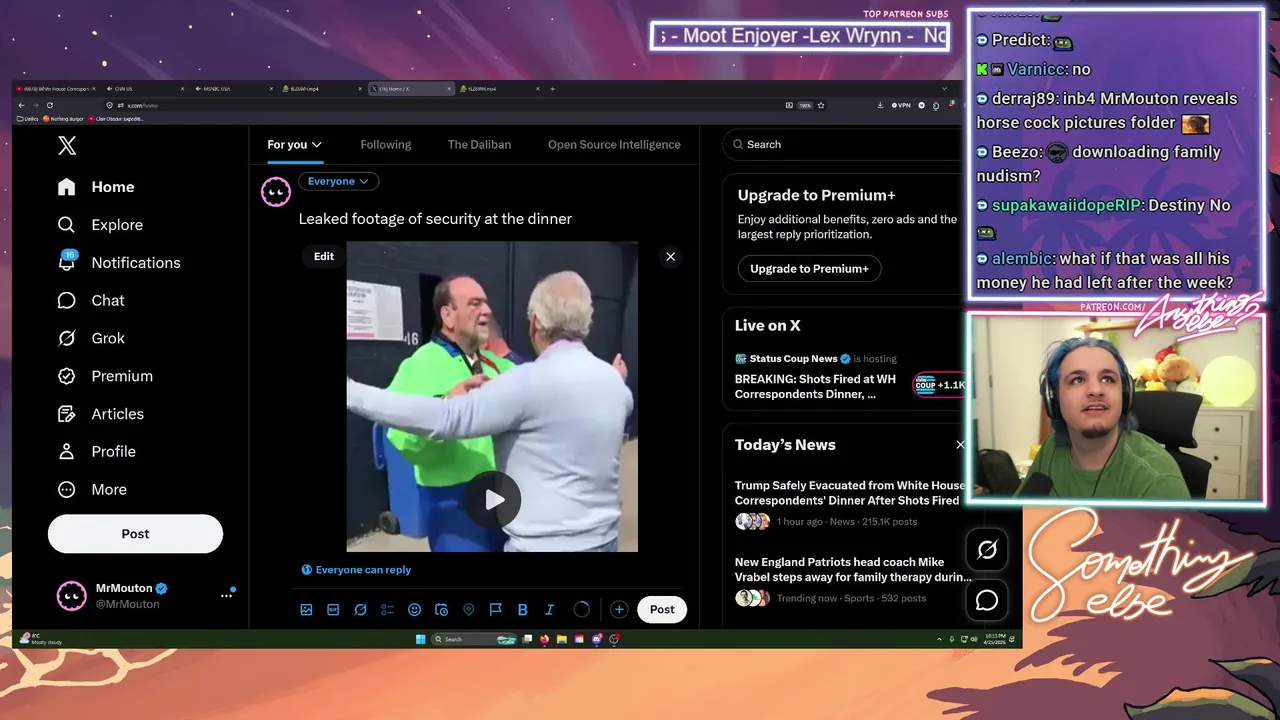1280x720 pixels.
Task: Click Edit on the attached video
Action: (x=324, y=257)
